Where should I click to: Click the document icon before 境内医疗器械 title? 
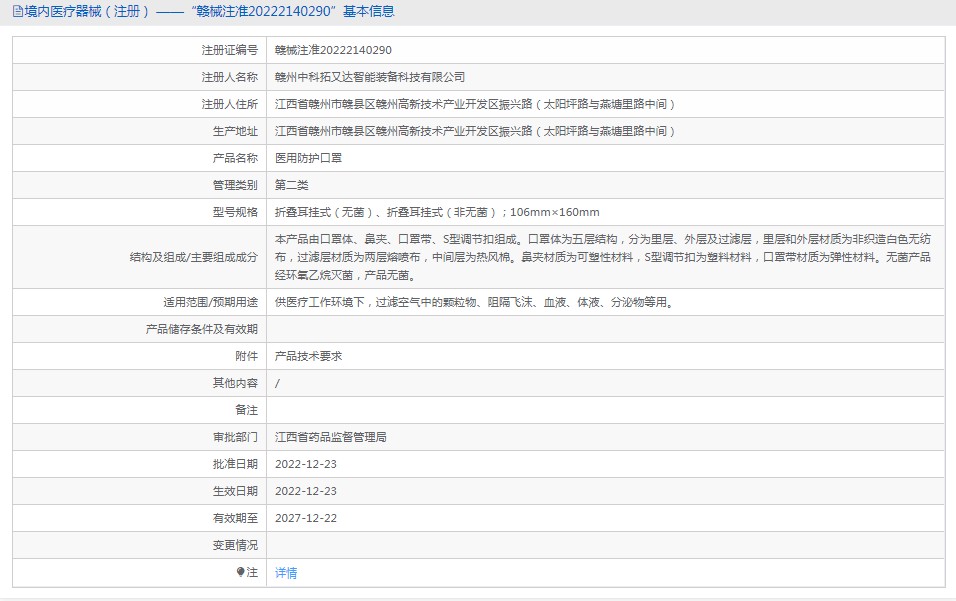(18, 11)
